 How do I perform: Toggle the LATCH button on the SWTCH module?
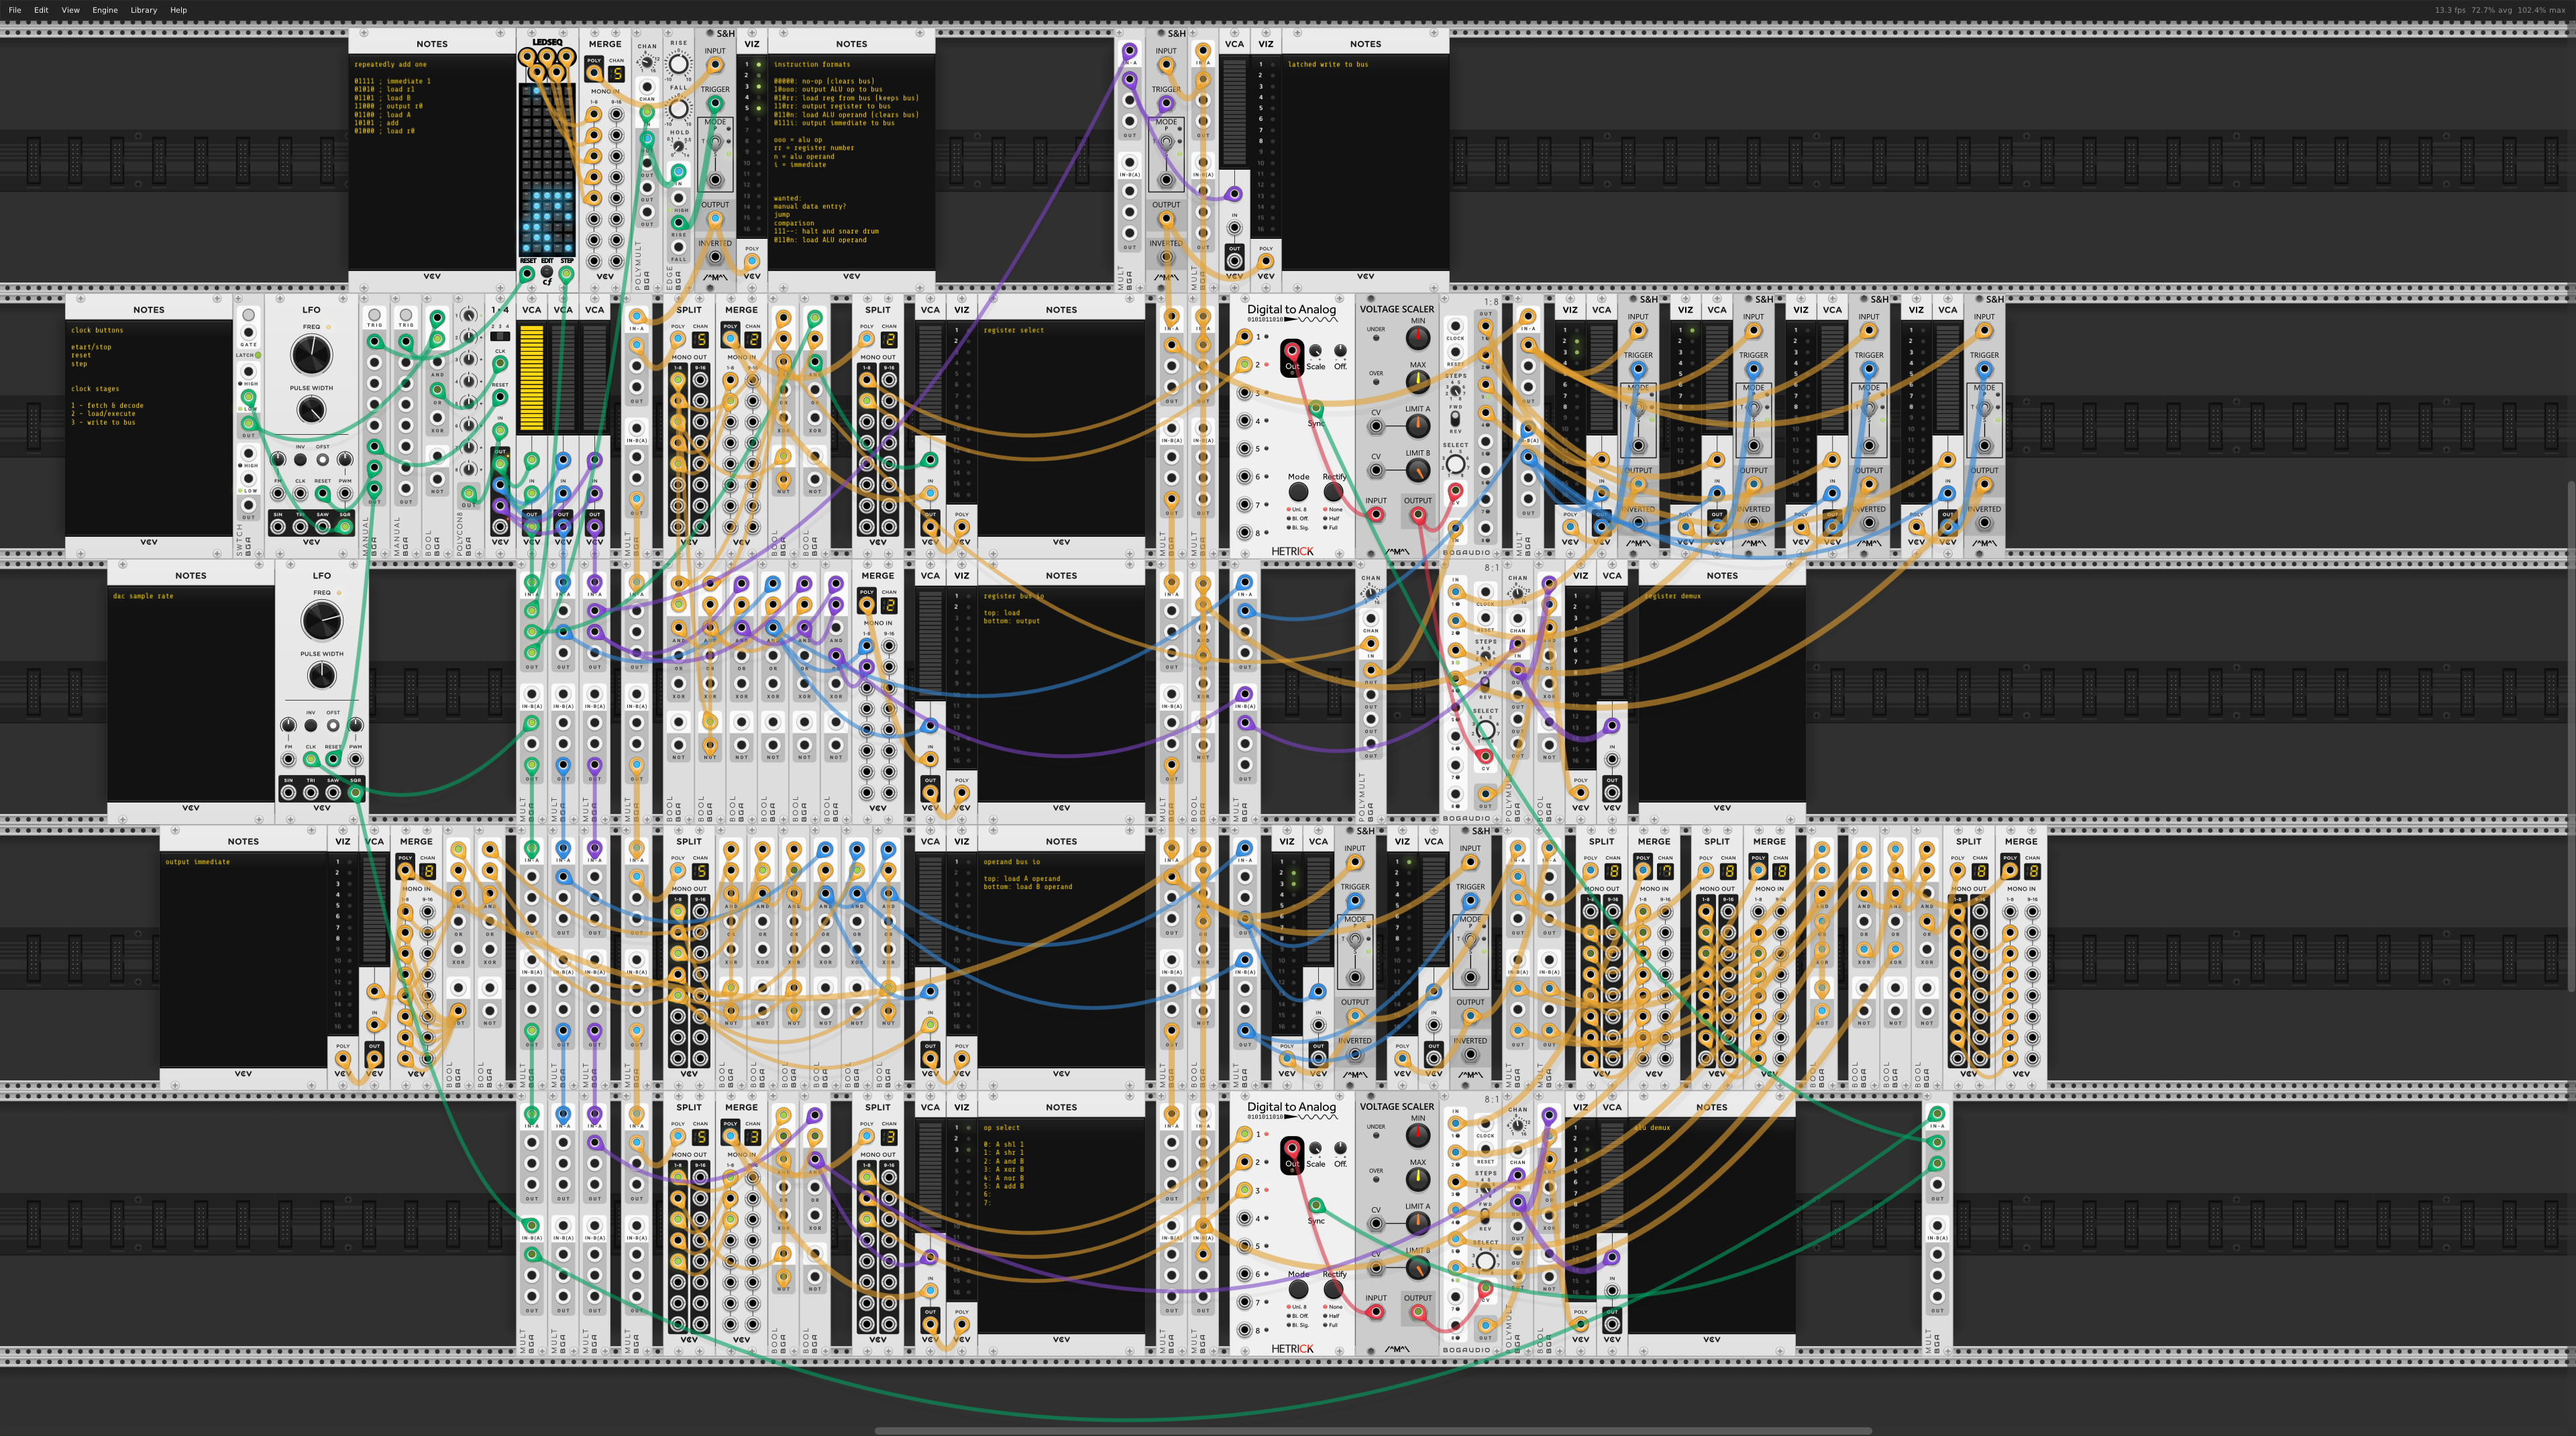pyautogui.click(x=259, y=355)
